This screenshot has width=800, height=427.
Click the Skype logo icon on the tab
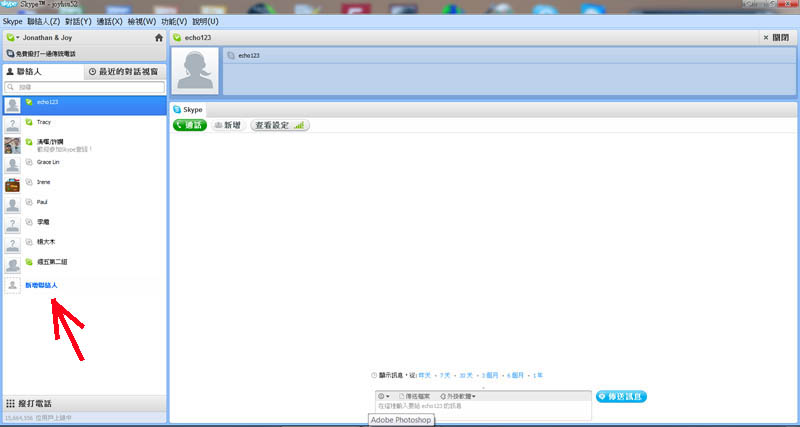click(x=177, y=110)
